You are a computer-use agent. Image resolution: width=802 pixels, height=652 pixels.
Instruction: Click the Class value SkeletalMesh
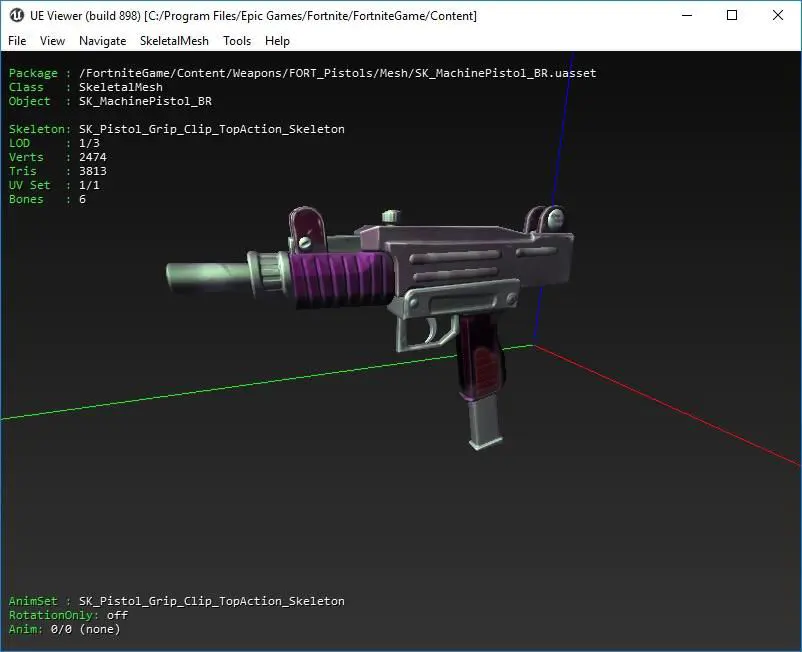point(121,87)
